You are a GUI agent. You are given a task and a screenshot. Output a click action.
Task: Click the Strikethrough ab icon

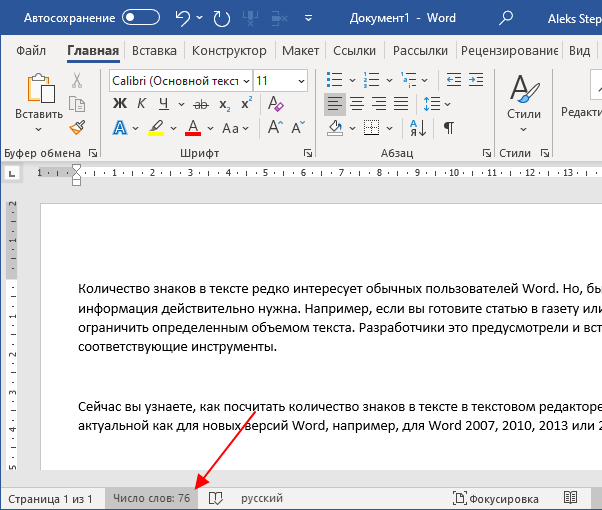pyautogui.click(x=201, y=104)
